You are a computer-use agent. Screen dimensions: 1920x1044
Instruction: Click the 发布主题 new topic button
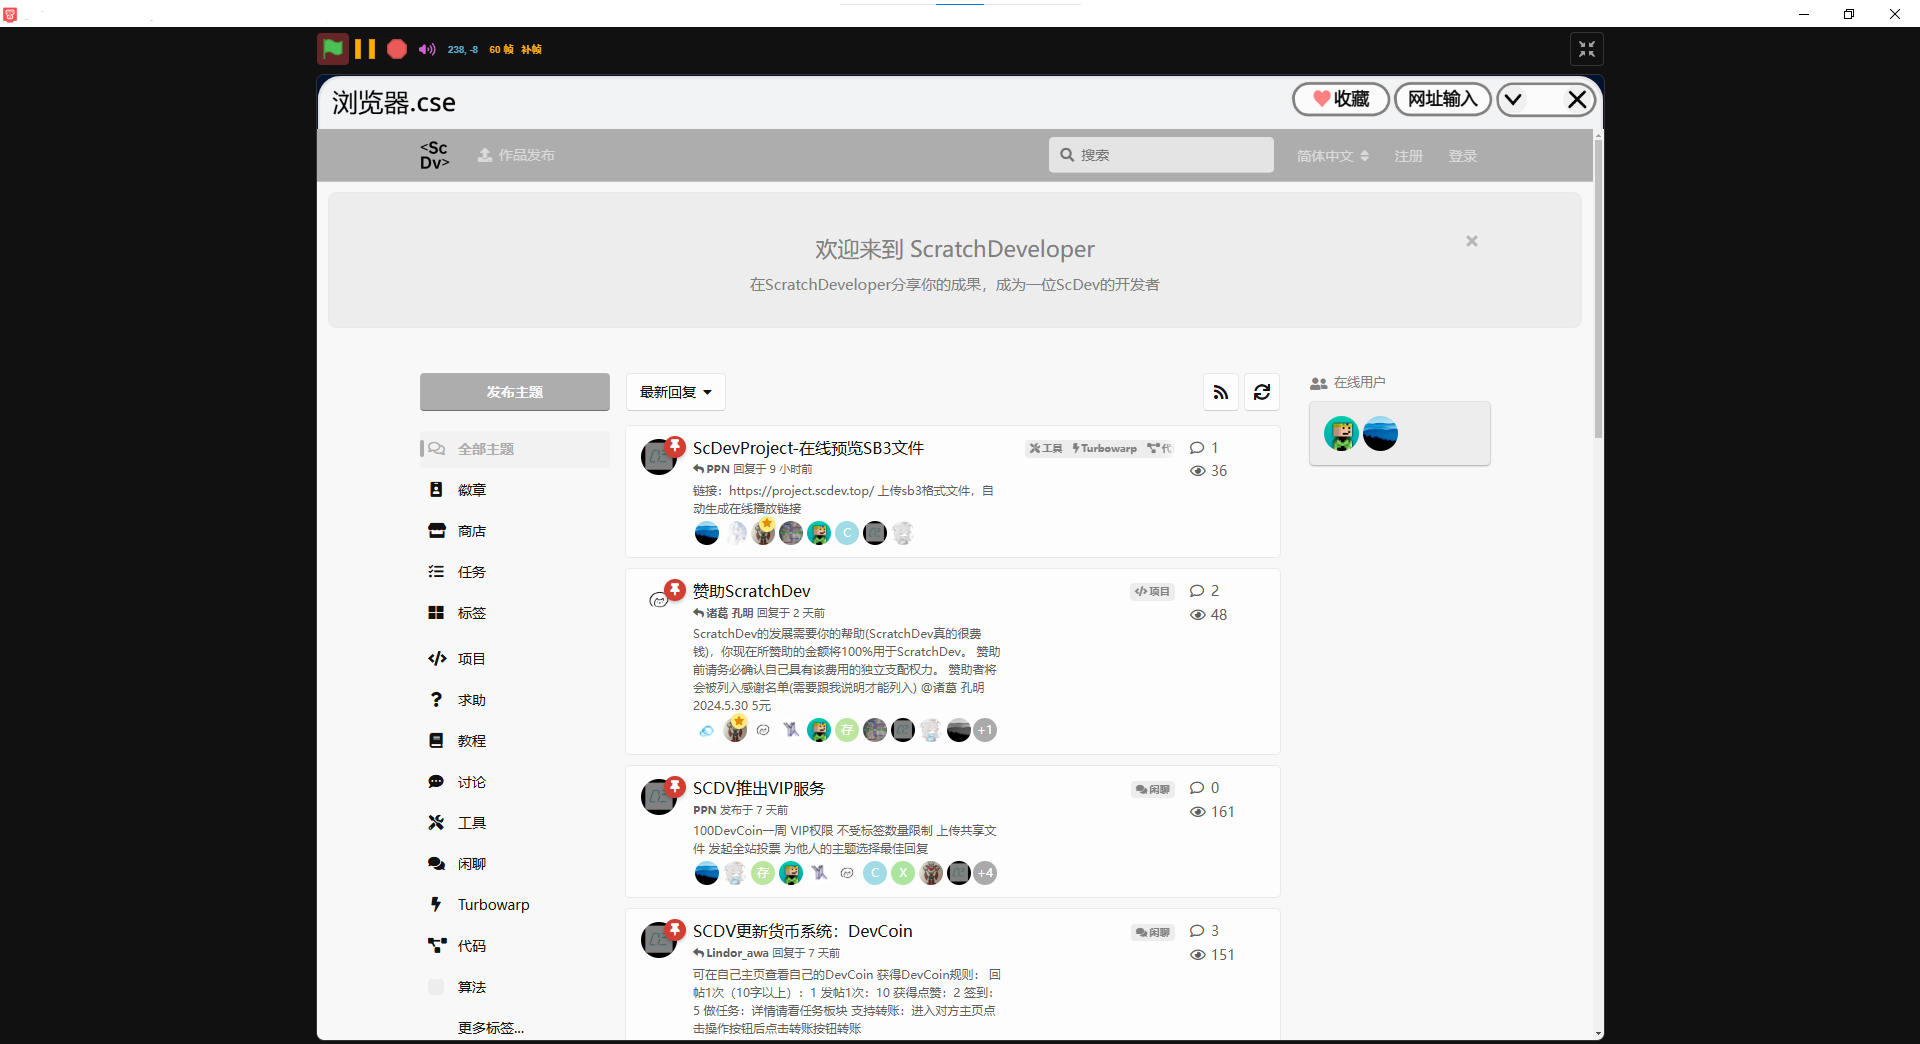pos(515,392)
